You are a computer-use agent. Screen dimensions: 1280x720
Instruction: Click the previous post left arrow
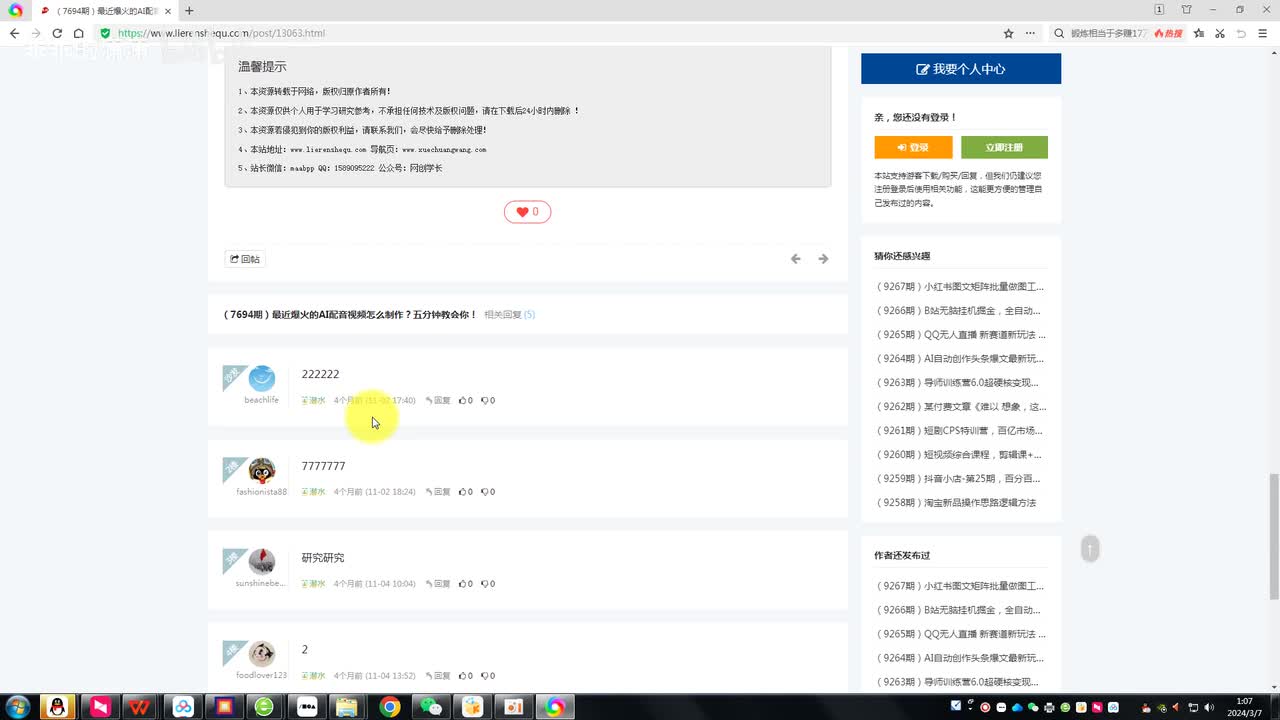(x=796, y=259)
